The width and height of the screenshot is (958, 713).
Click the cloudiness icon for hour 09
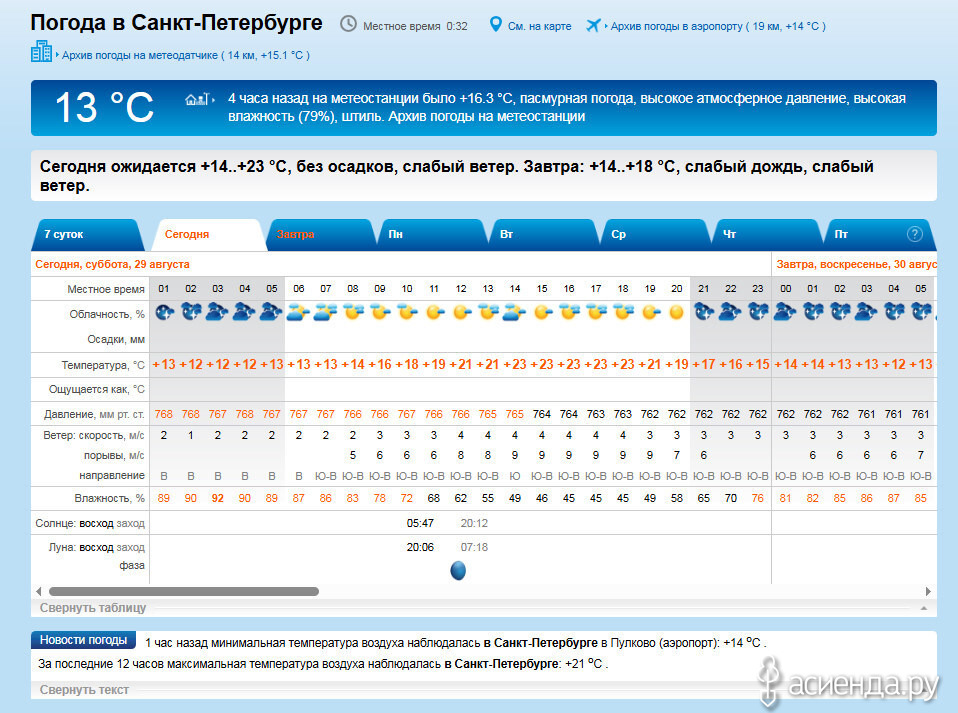(x=380, y=313)
